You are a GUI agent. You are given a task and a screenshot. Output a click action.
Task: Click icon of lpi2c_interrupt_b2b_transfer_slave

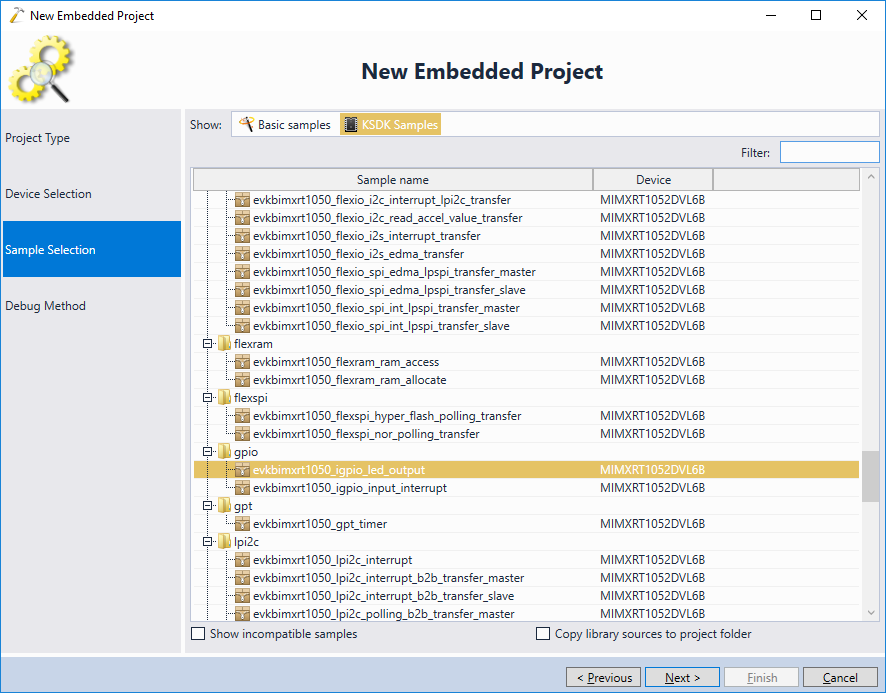point(242,596)
